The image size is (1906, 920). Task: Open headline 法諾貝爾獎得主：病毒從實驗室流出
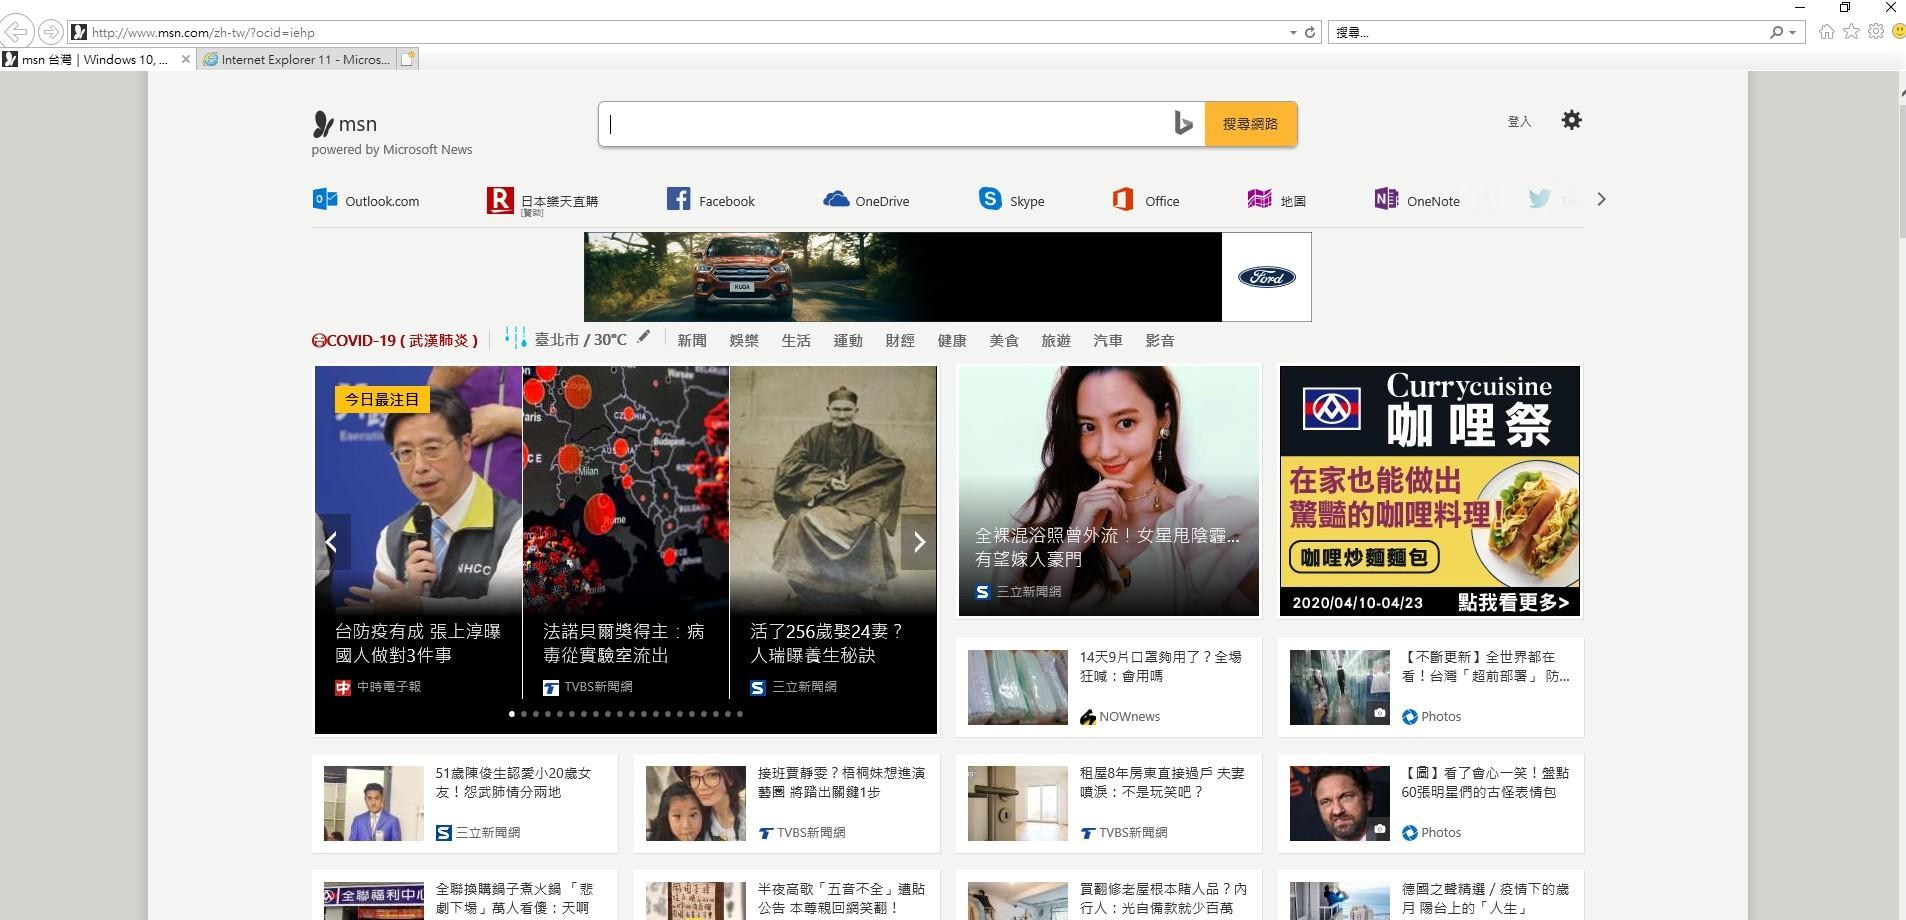pos(624,643)
